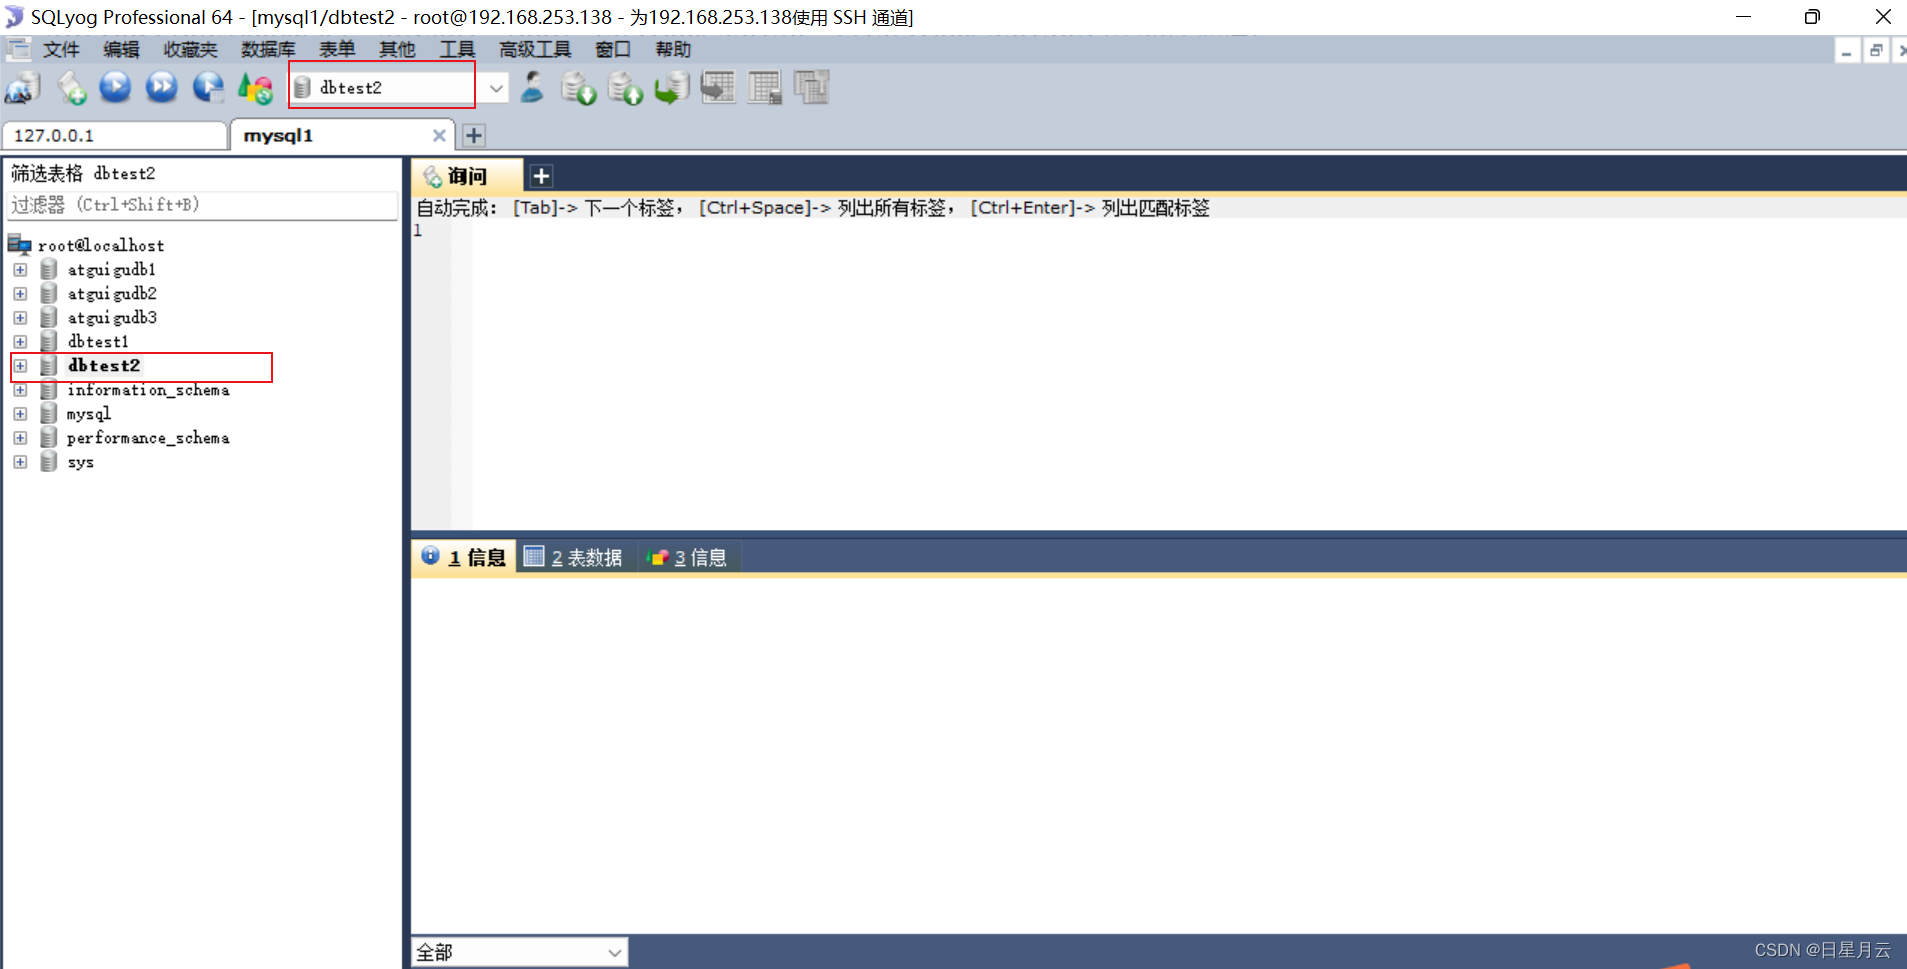Expand the atguigudb2 database node

[20, 293]
